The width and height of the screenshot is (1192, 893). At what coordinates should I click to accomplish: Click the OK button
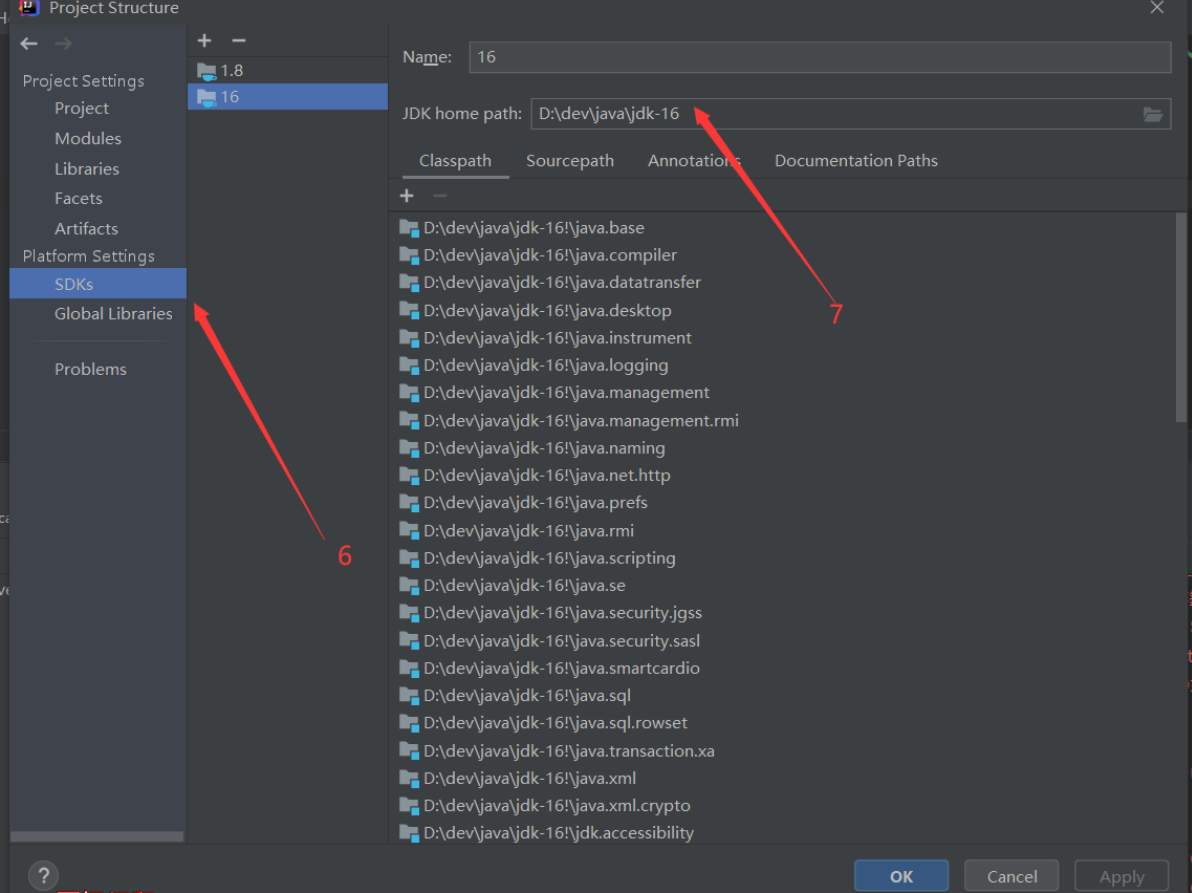pyautogui.click(x=902, y=876)
